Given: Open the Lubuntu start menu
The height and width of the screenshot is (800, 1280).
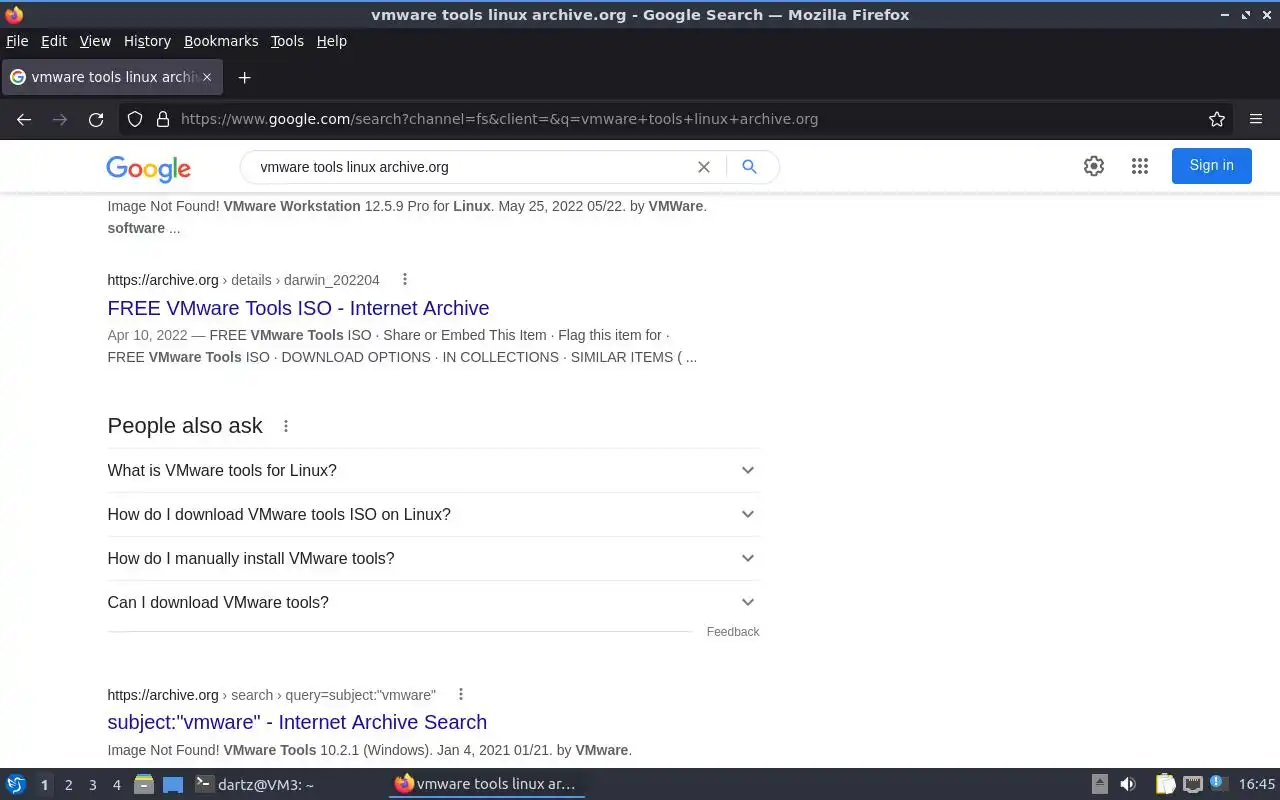Looking at the screenshot, I should 16,785.
